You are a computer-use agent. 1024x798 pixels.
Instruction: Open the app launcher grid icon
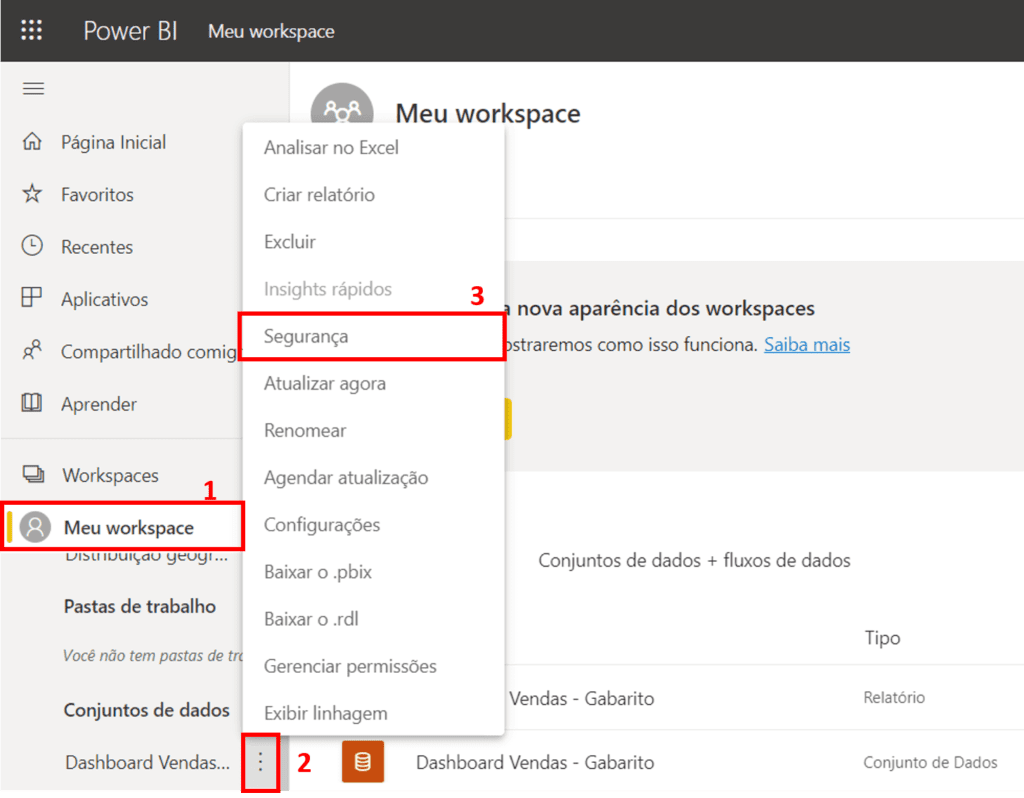pyautogui.click(x=31, y=30)
